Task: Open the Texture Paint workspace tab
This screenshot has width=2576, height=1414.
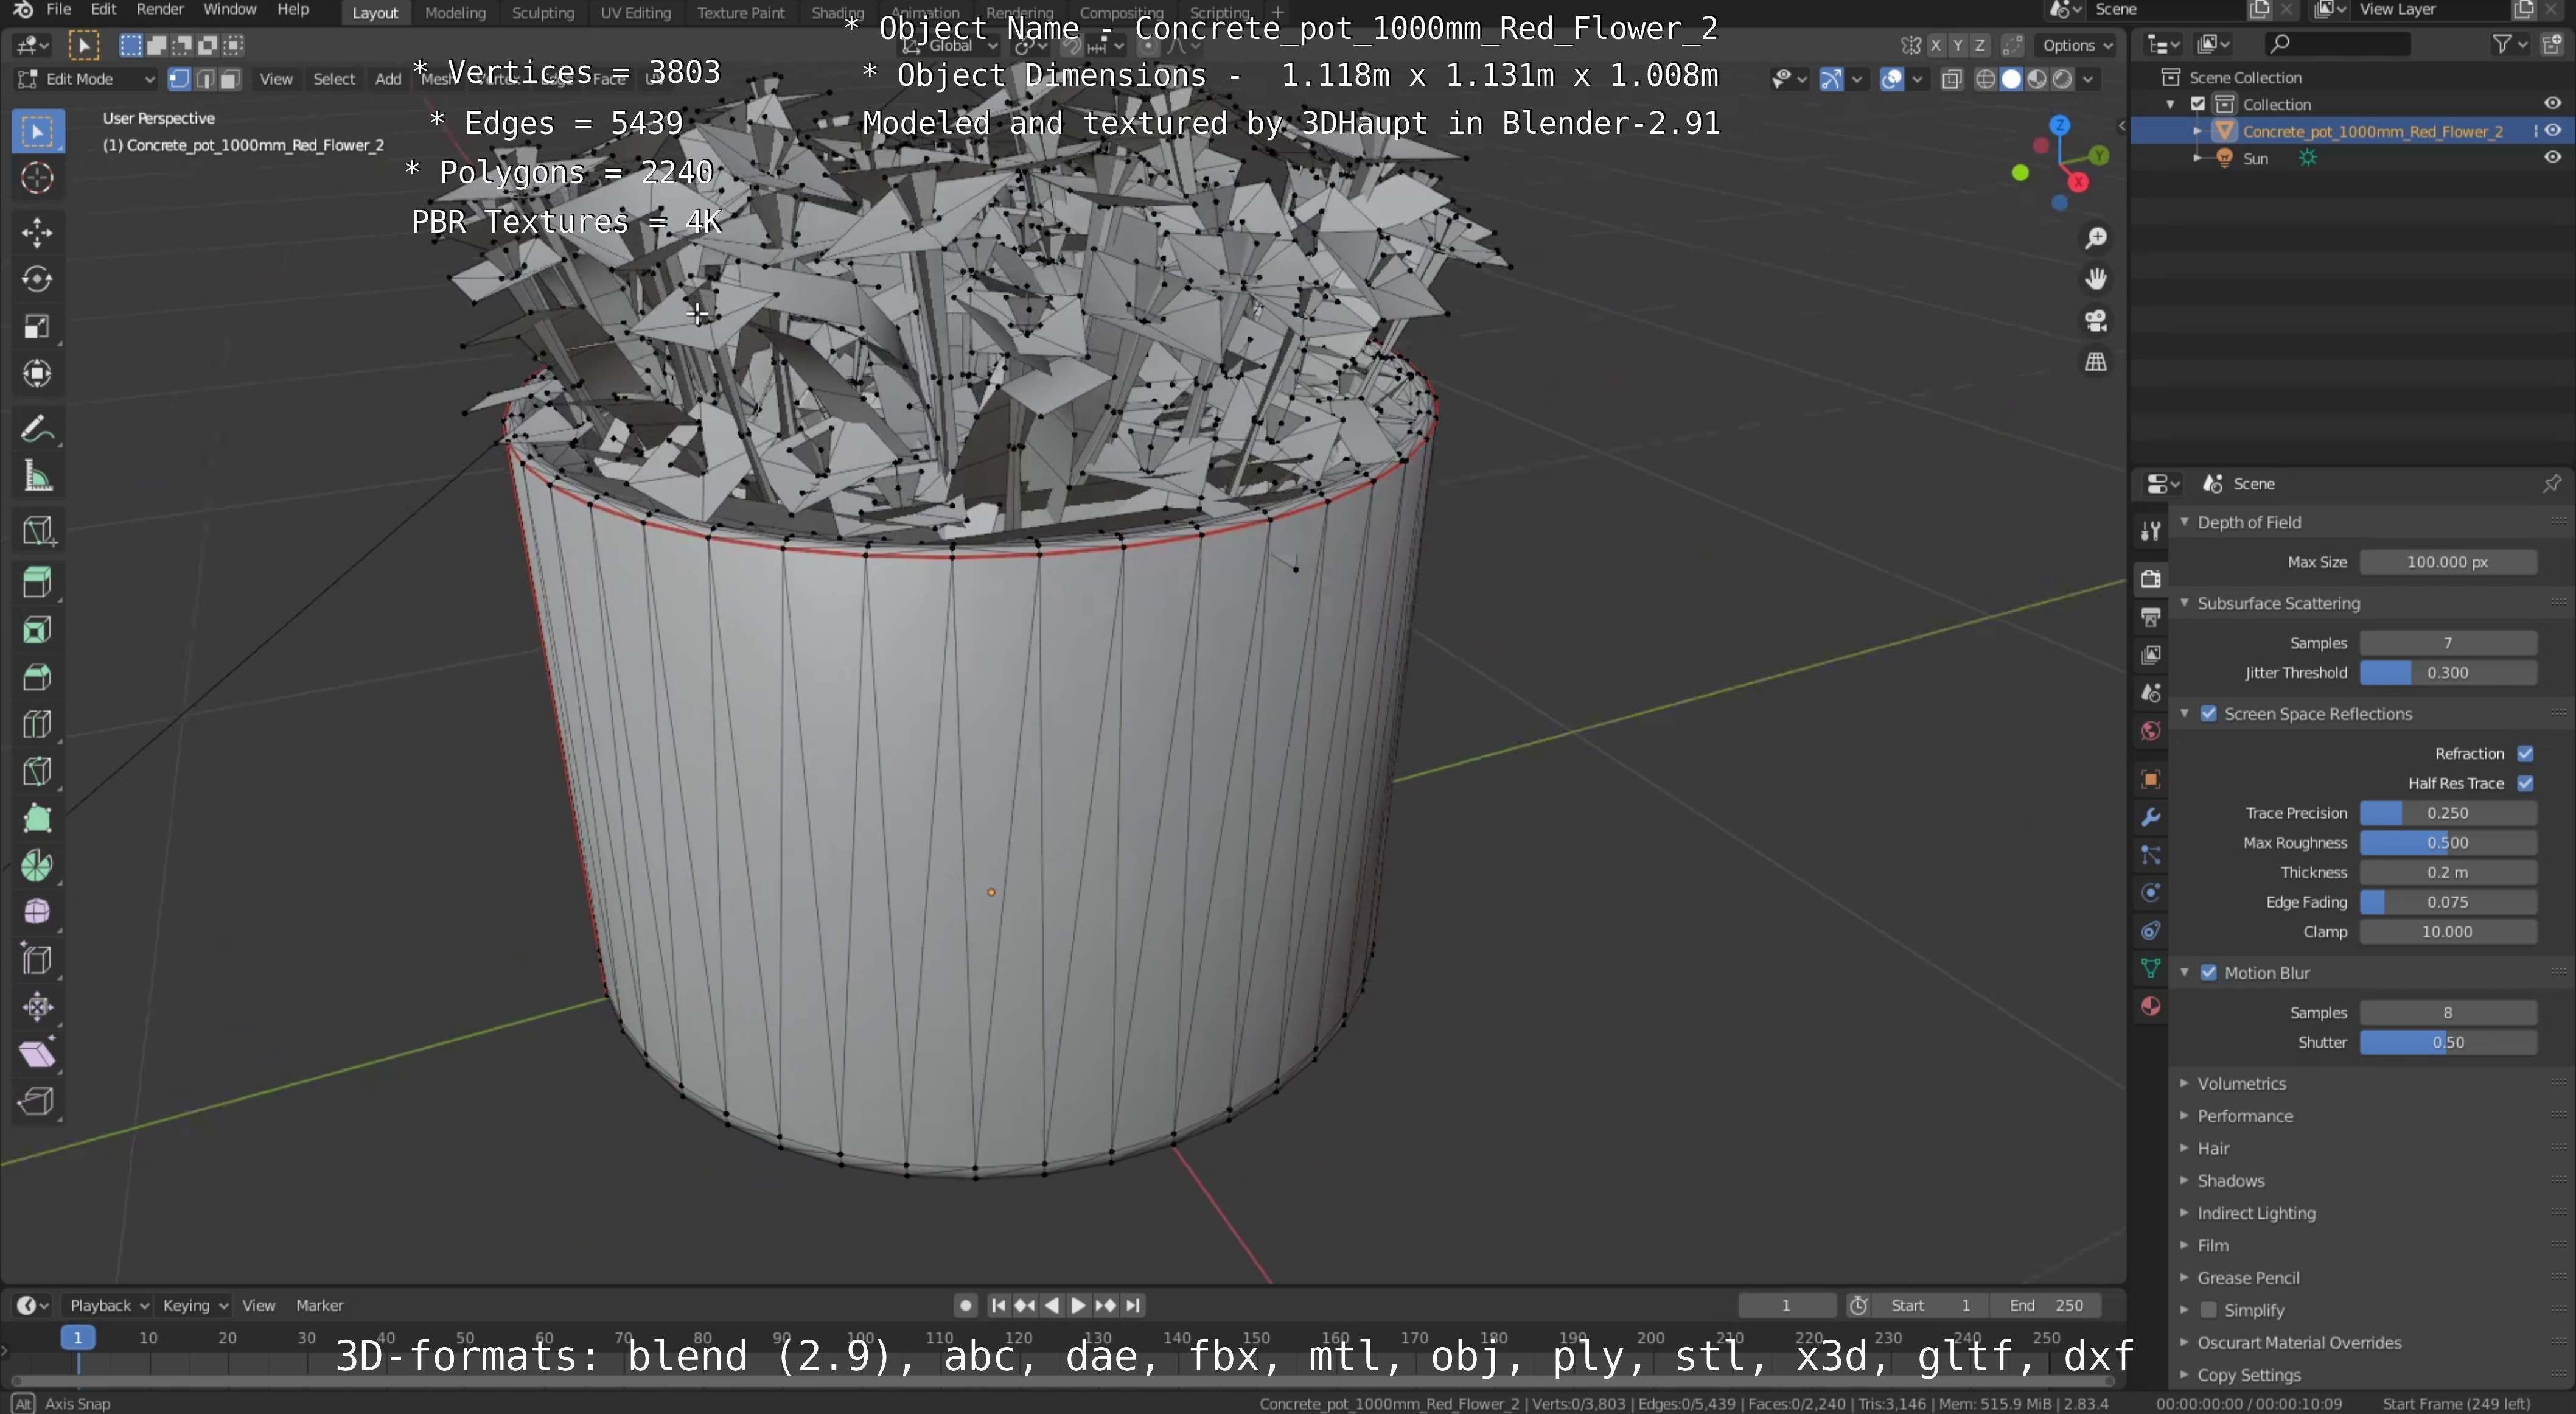Action: 741,13
